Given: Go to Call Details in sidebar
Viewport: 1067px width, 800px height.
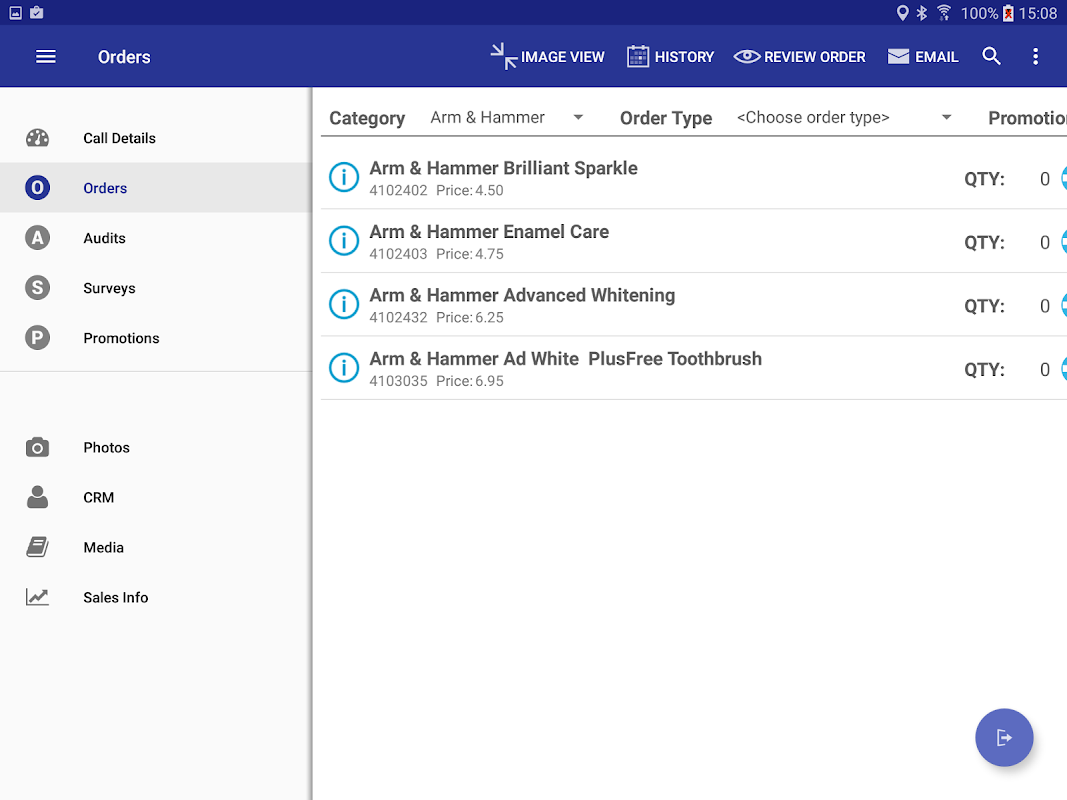Looking at the screenshot, I should (119, 138).
